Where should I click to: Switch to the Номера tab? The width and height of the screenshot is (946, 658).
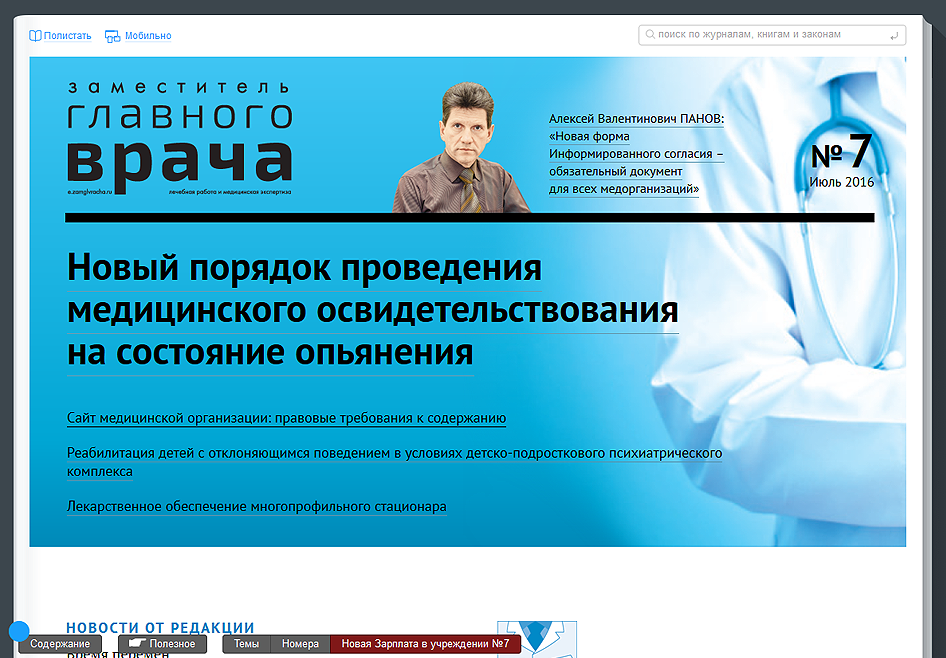[300, 644]
